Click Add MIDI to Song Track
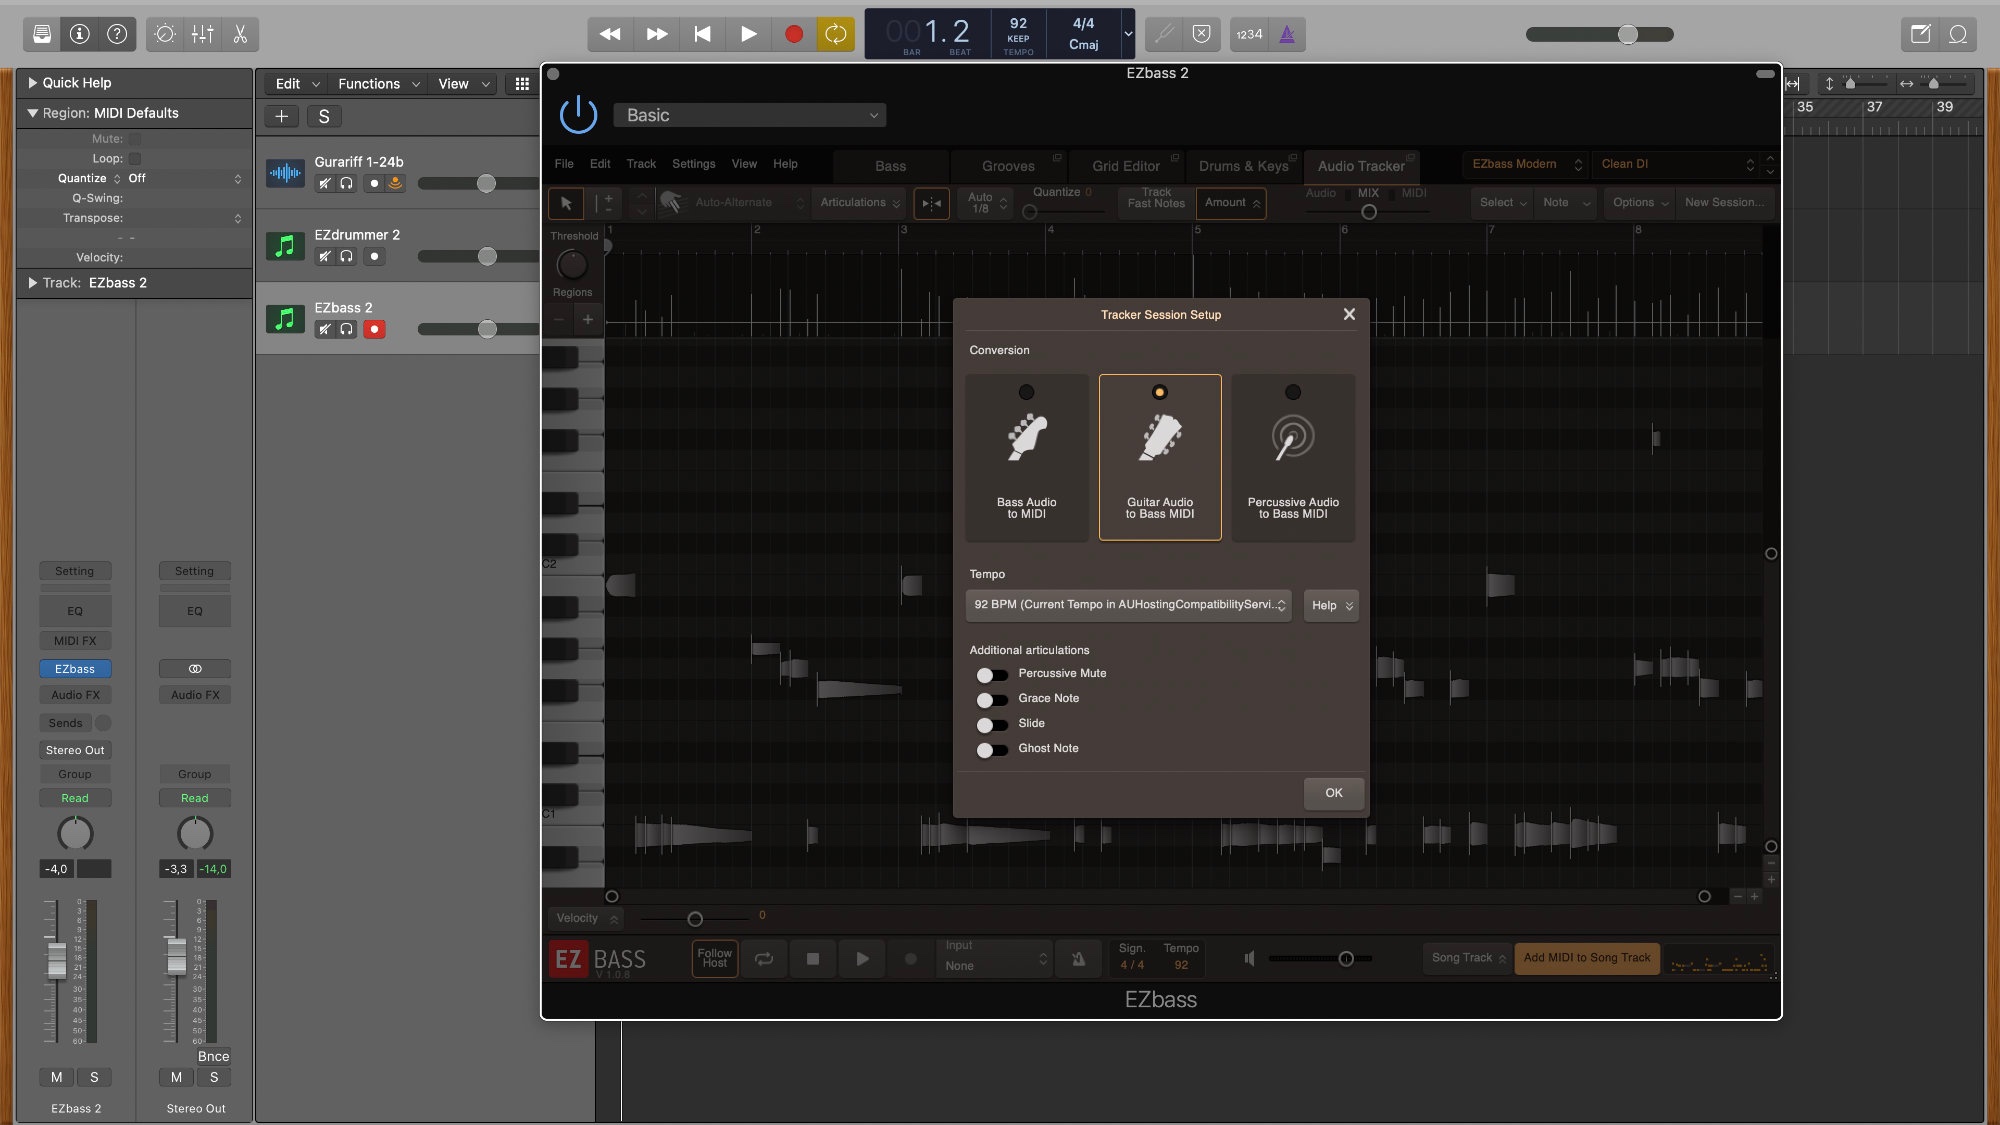Viewport: 2000px width, 1125px height. pos(1586,958)
